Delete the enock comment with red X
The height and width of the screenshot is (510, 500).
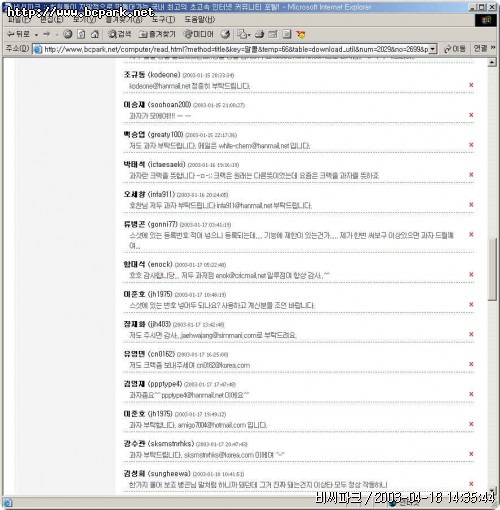(471, 274)
